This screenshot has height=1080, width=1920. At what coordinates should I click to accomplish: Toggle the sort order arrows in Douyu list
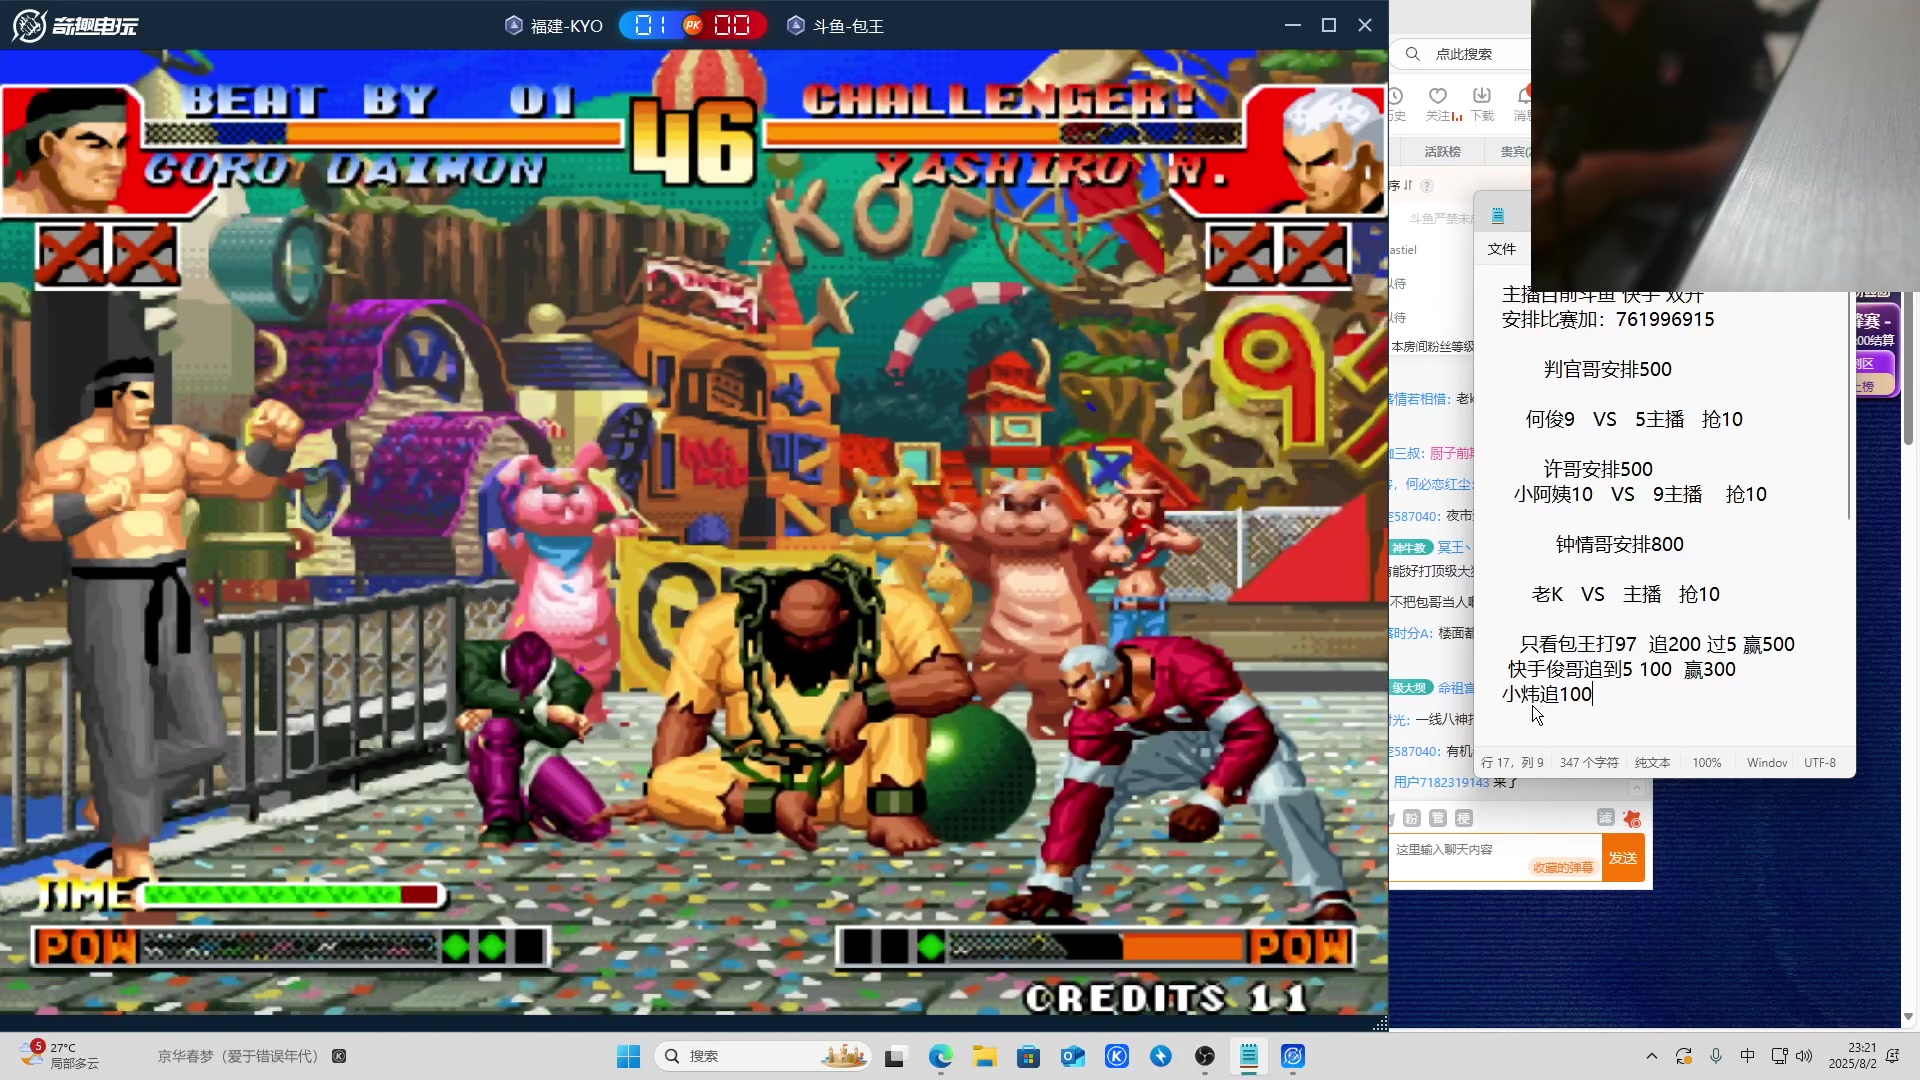click(x=1408, y=186)
